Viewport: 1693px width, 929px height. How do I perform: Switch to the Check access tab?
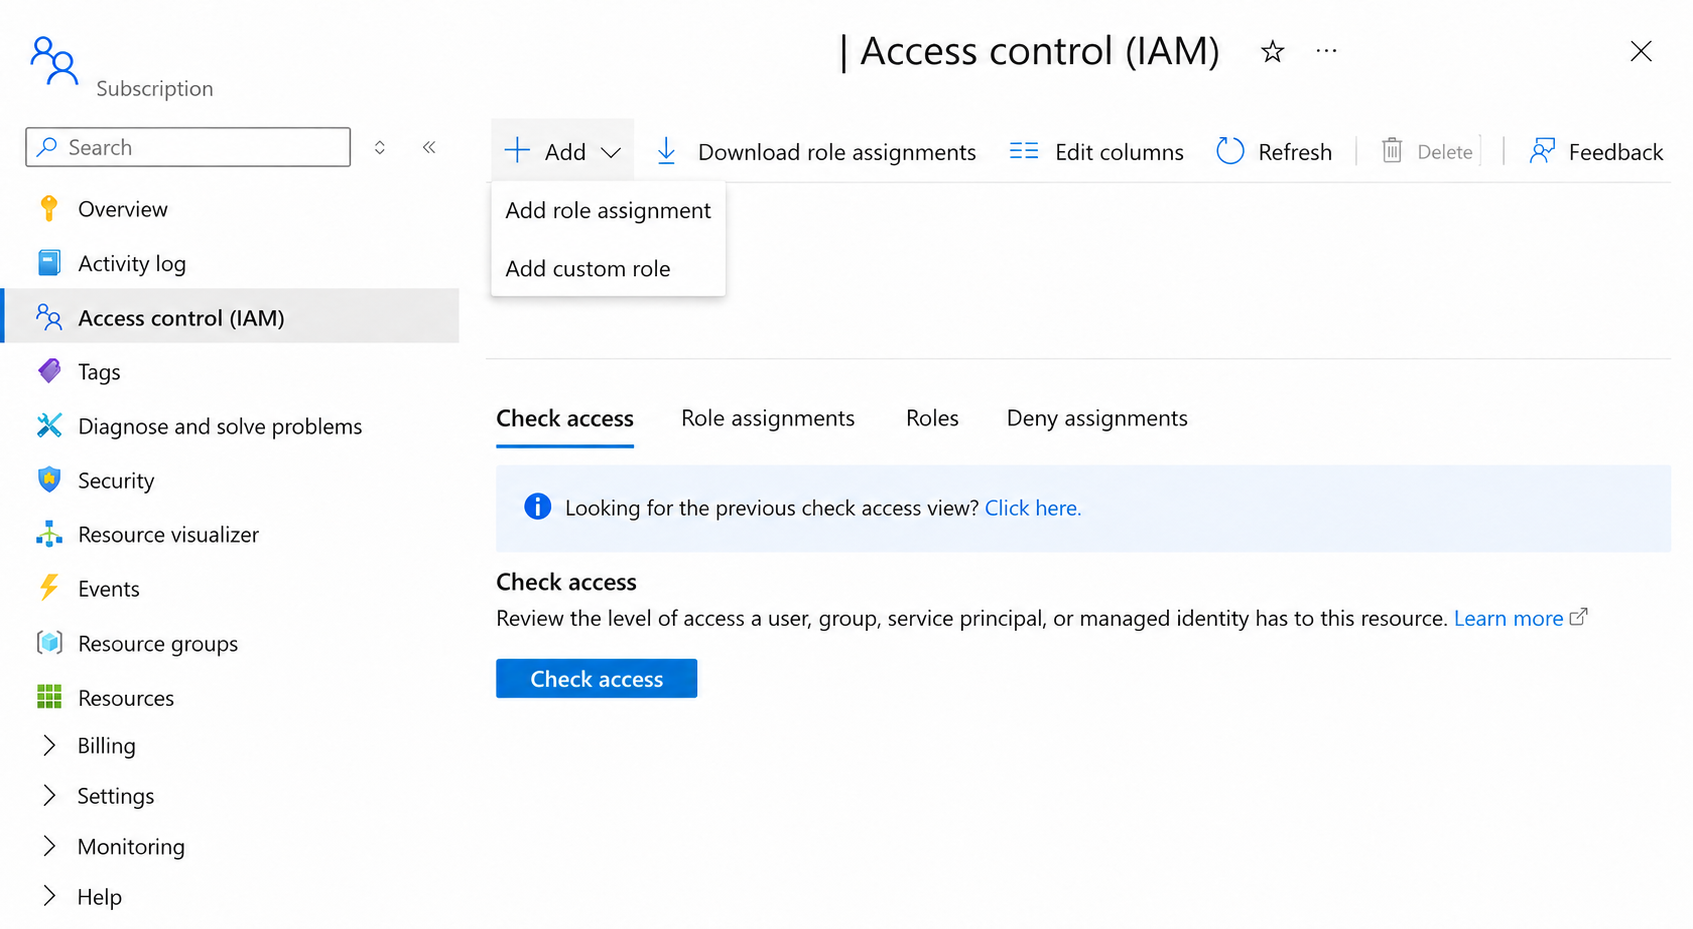565,418
